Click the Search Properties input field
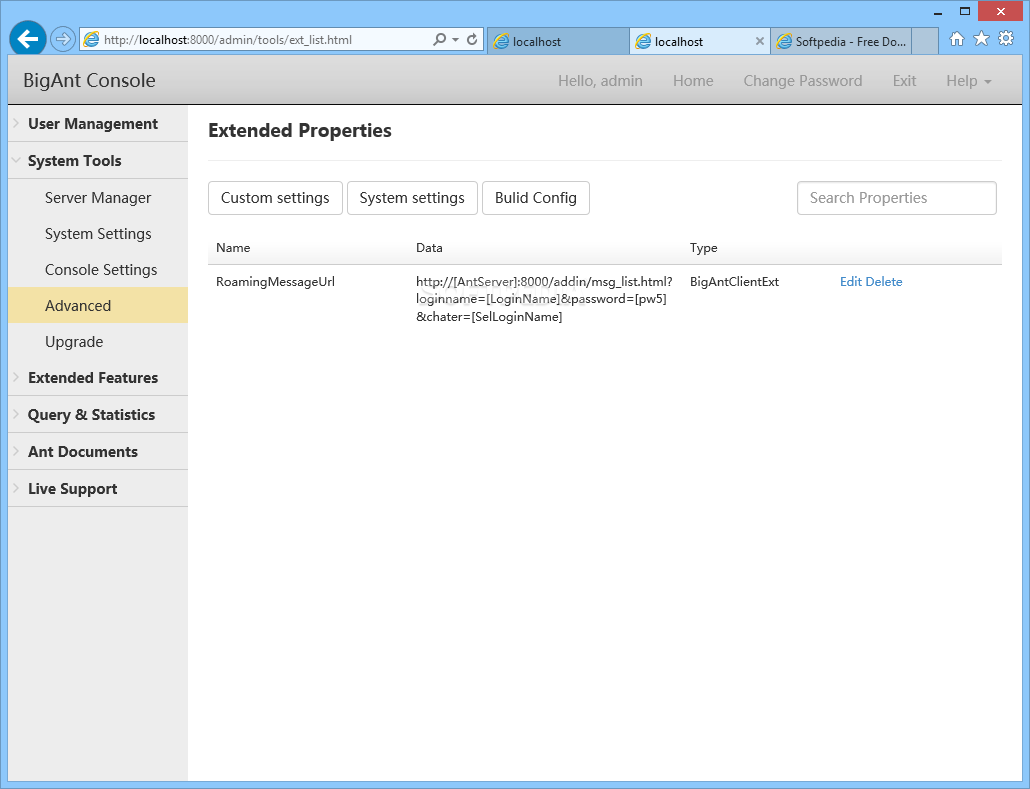 pos(897,198)
